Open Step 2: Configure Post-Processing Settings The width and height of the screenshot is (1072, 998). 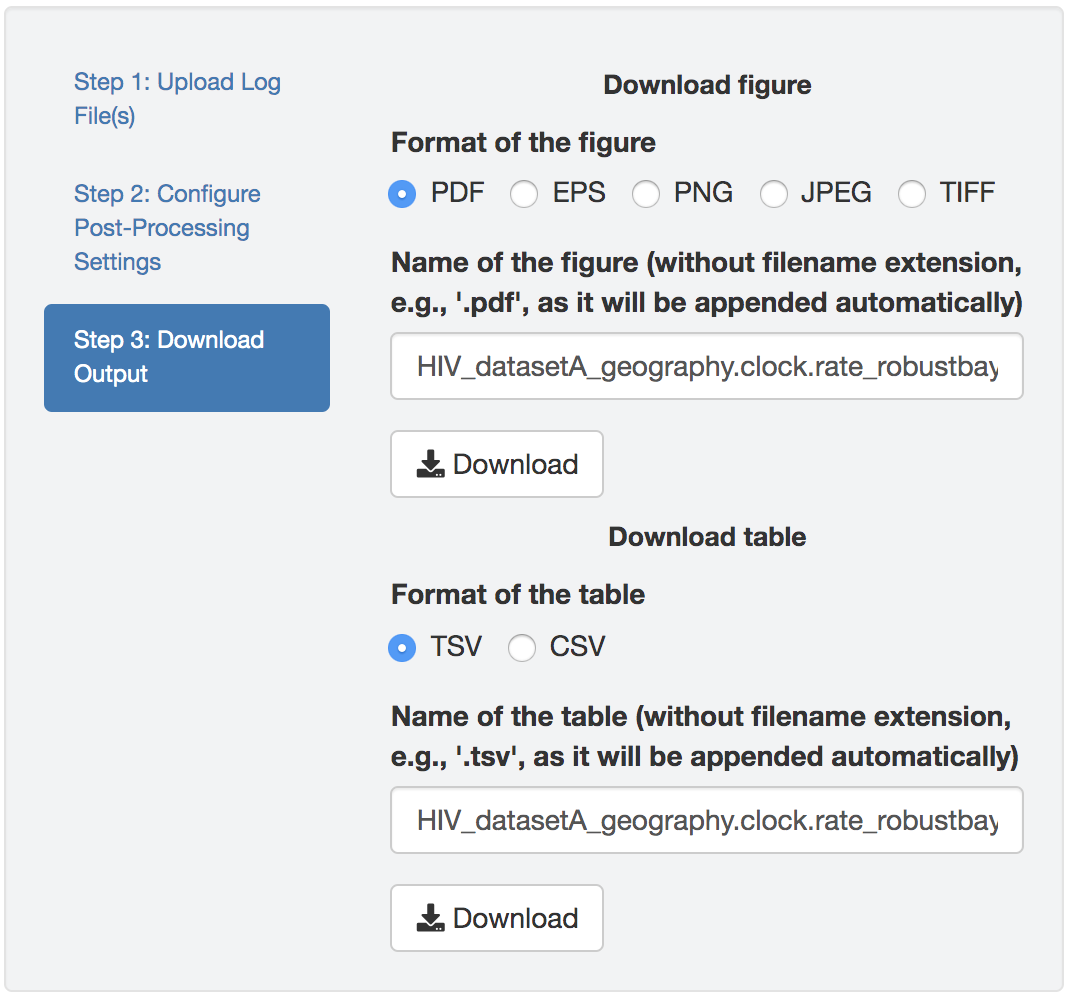(x=167, y=228)
